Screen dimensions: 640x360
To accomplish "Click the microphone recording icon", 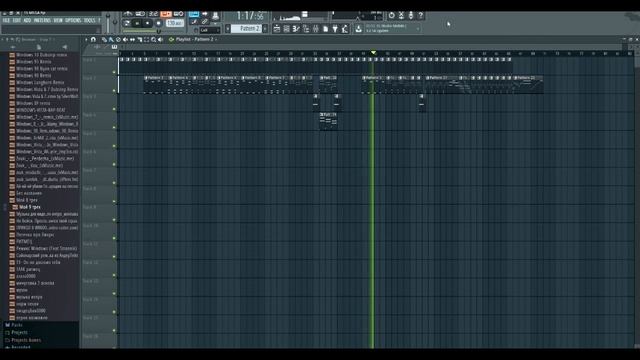I will click(411, 15).
